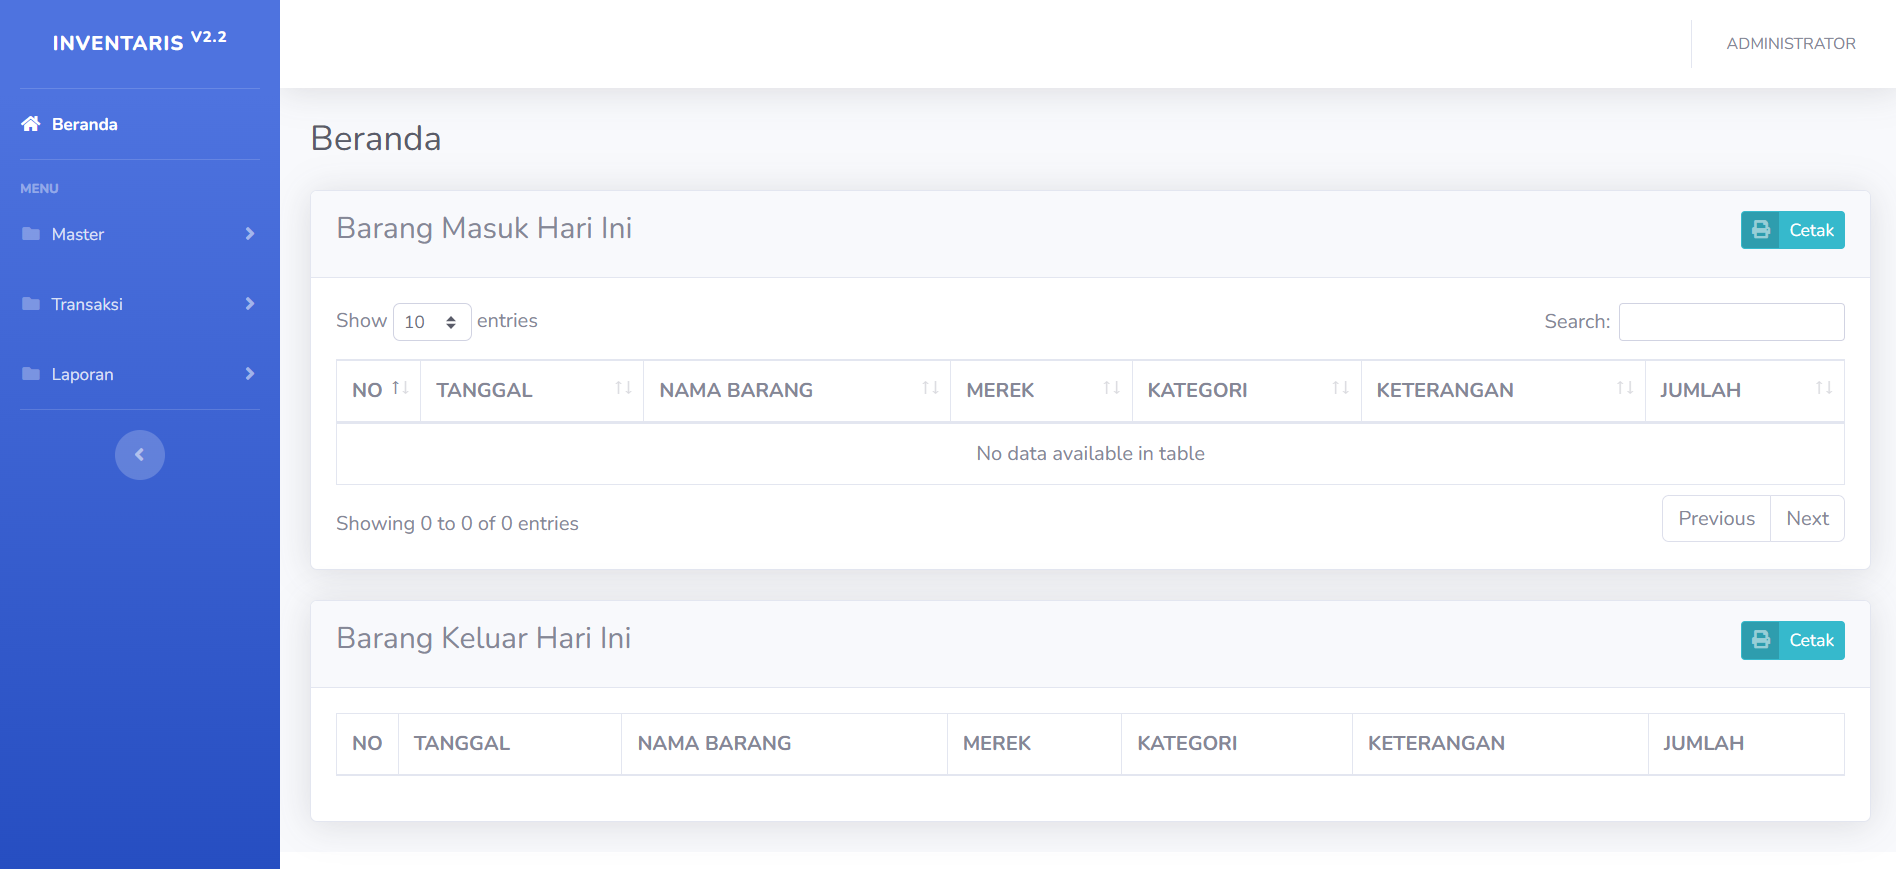The width and height of the screenshot is (1896, 869).
Task: Focus the Search input field
Action: pyautogui.click(x=1731, y=322)
